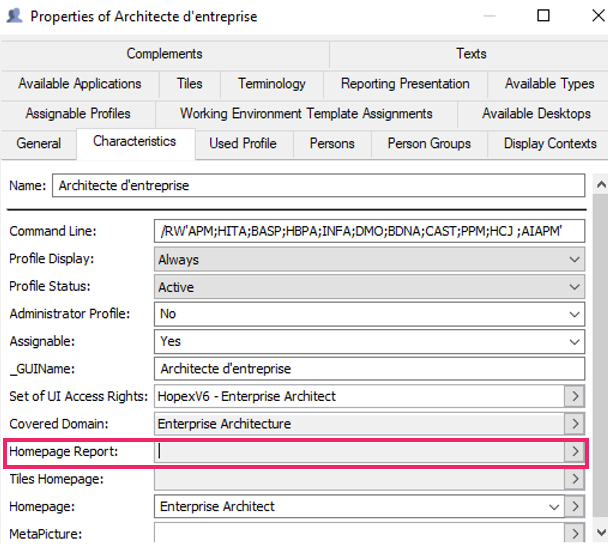This screenshot has height=544, width=608.
Task: Select the Available Desktops tab
Action: [x=536, y=114]
